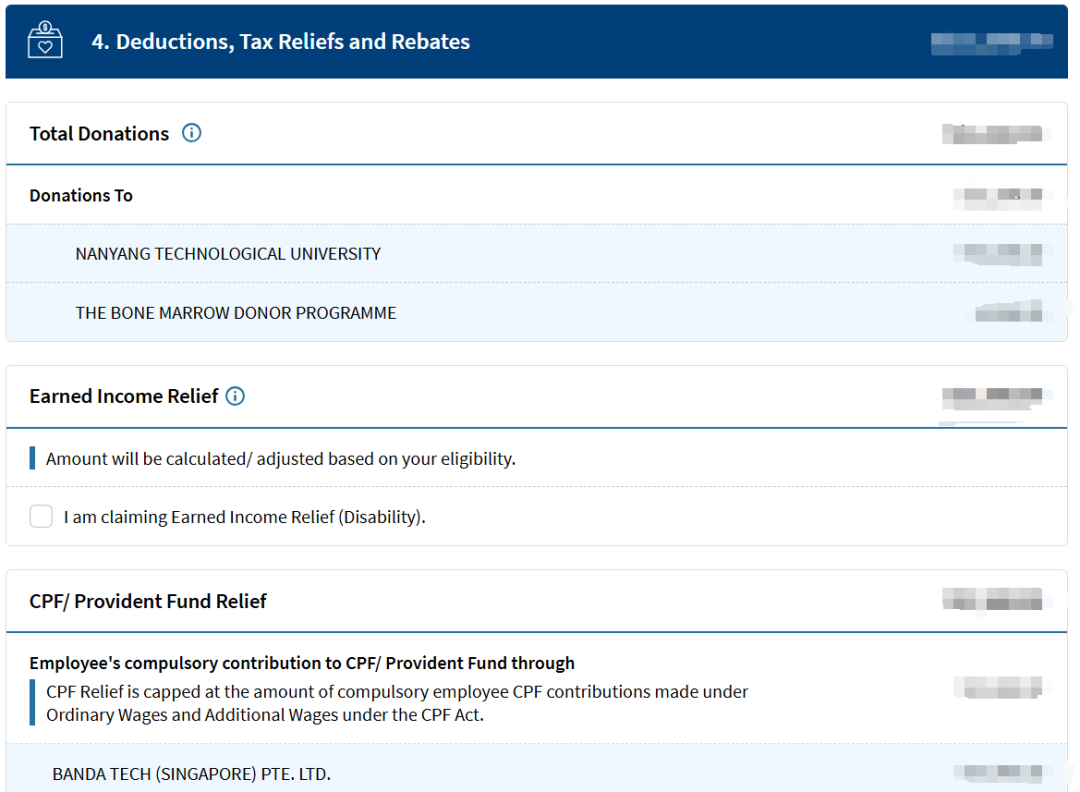Open the CPF/ Provident Fund Relief heading

tap(148, 601)
